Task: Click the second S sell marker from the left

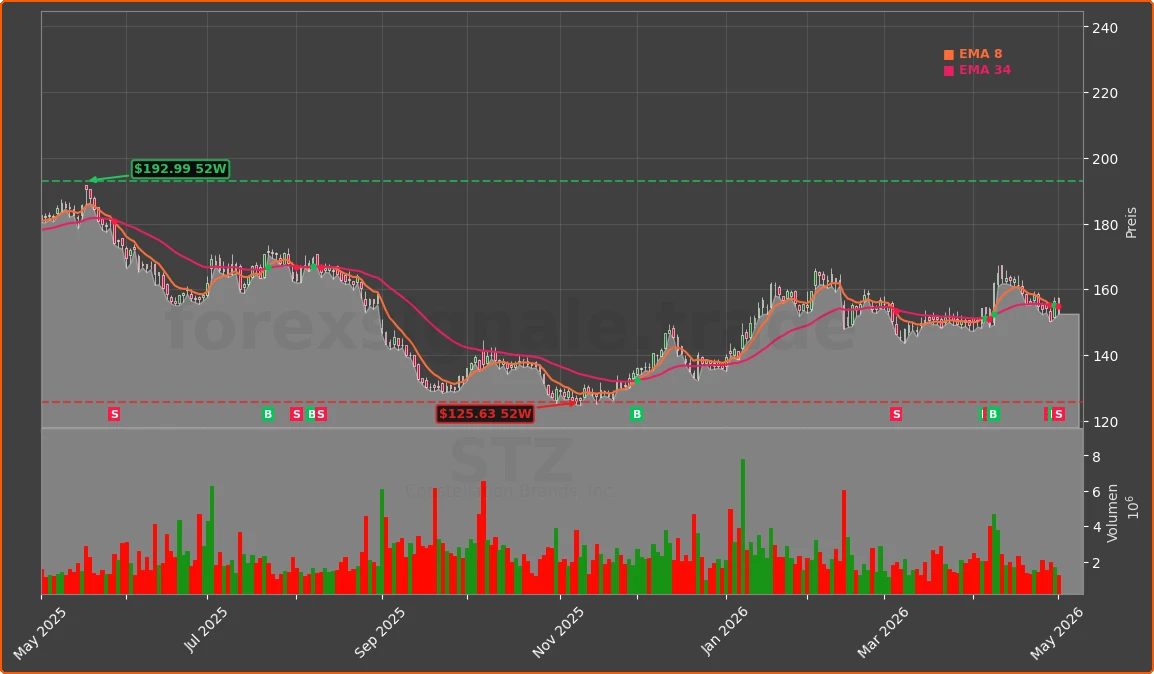Action: click(x=296, y=414)
